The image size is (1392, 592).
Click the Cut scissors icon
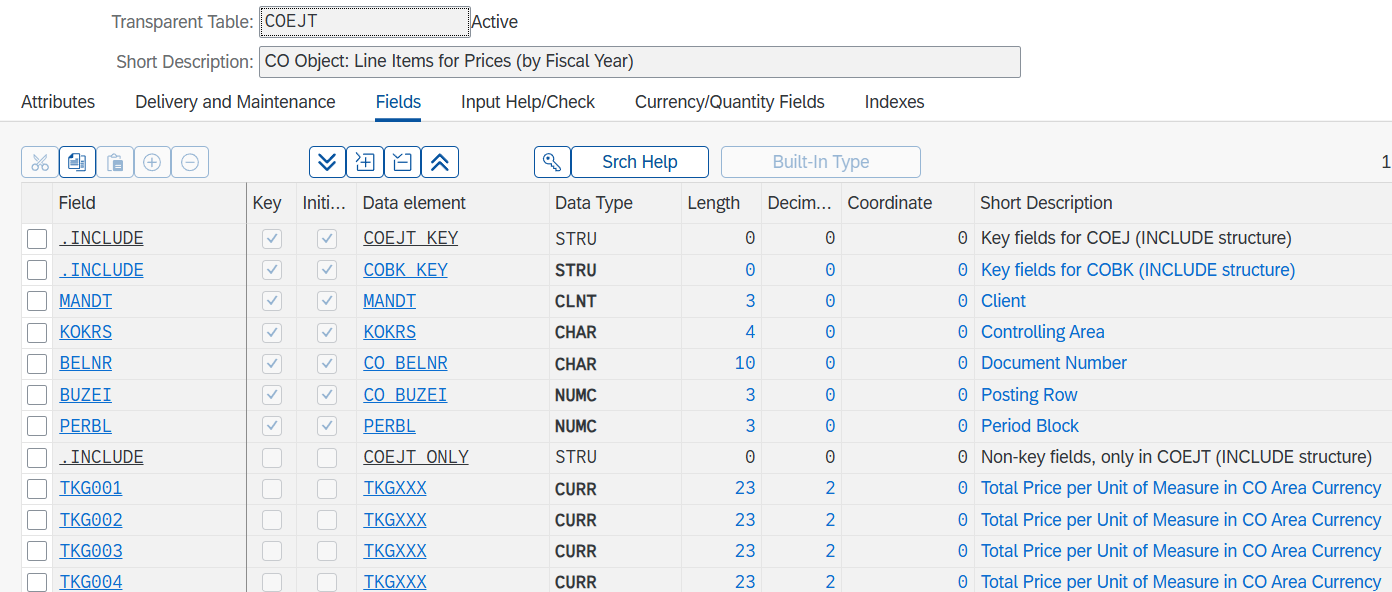(40, 162)
